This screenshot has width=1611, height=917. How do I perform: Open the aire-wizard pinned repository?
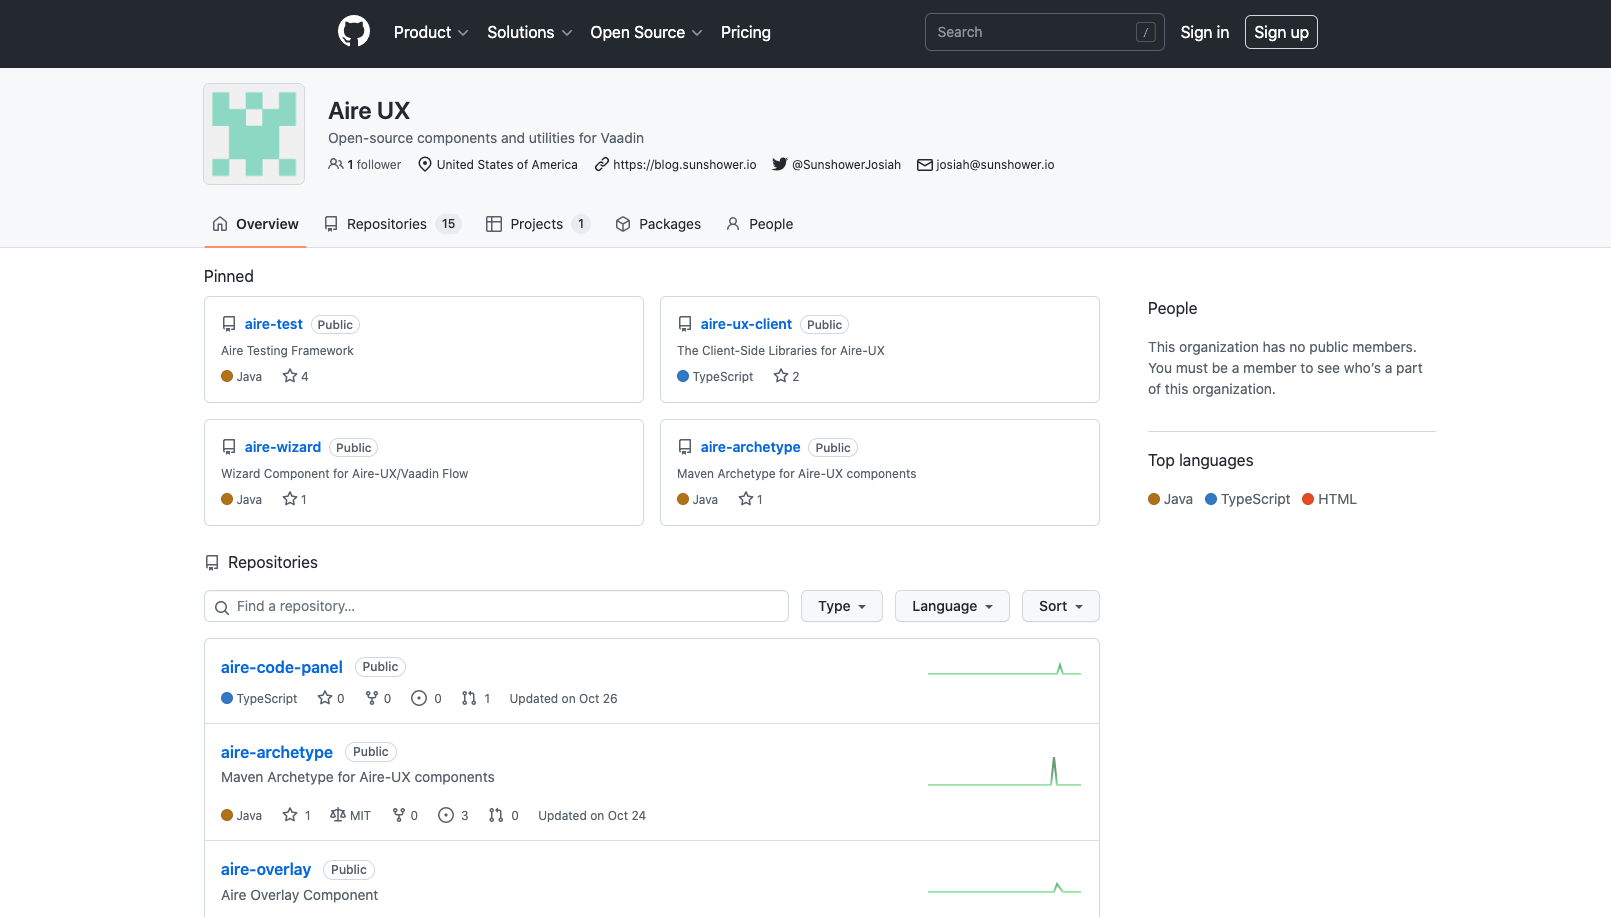click(x=283, y=447)
